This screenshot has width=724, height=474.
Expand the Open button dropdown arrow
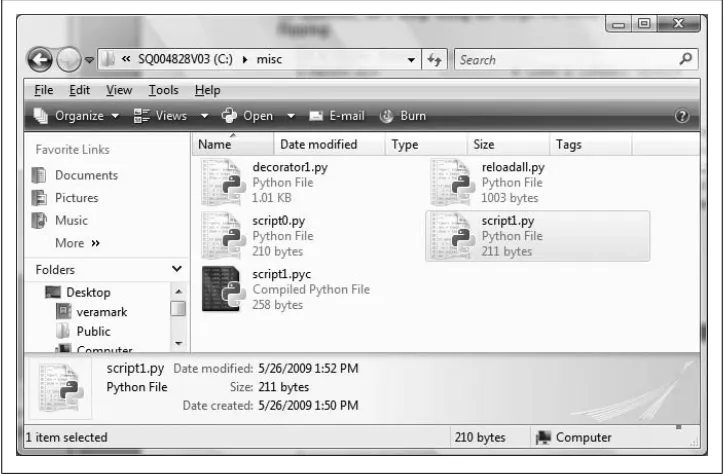point(291,116)
